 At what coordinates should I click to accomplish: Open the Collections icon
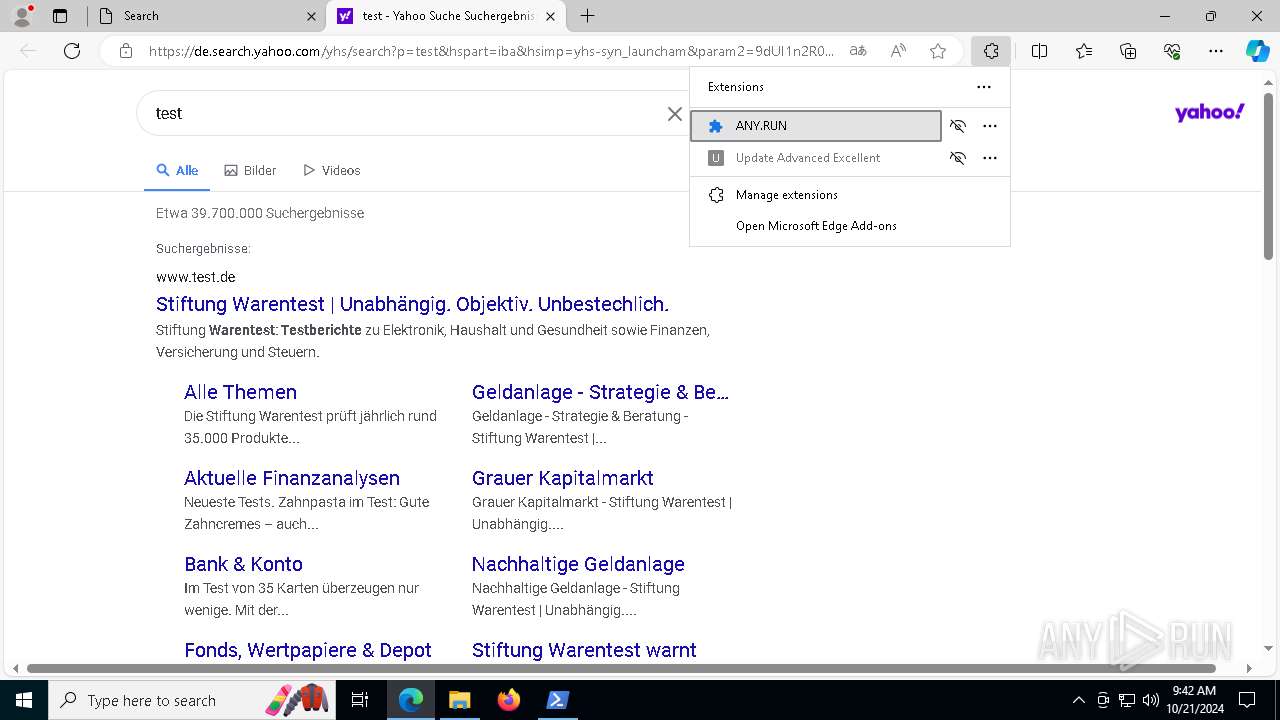[x=1128, y=51]
